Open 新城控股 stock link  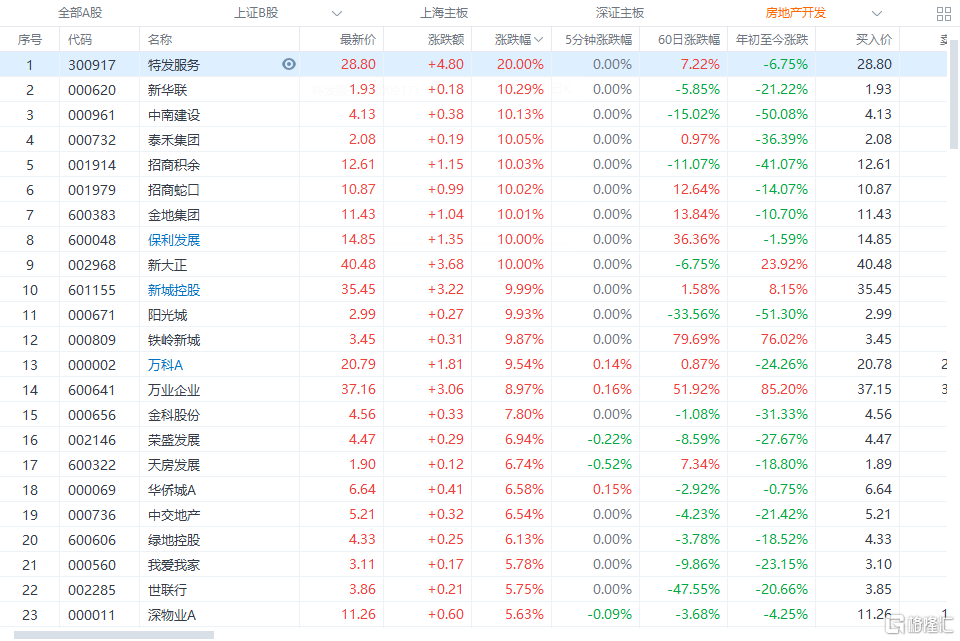[174, 290]
